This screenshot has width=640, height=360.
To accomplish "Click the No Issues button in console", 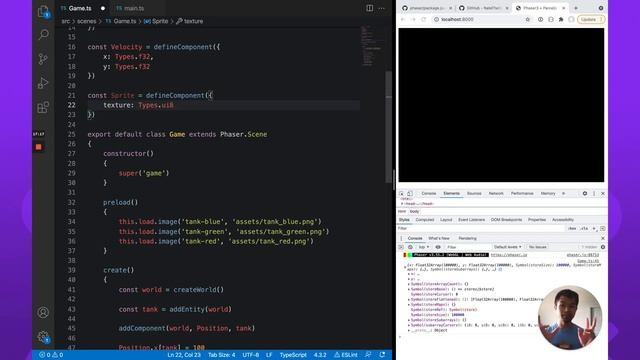I will tap(538, 247).
